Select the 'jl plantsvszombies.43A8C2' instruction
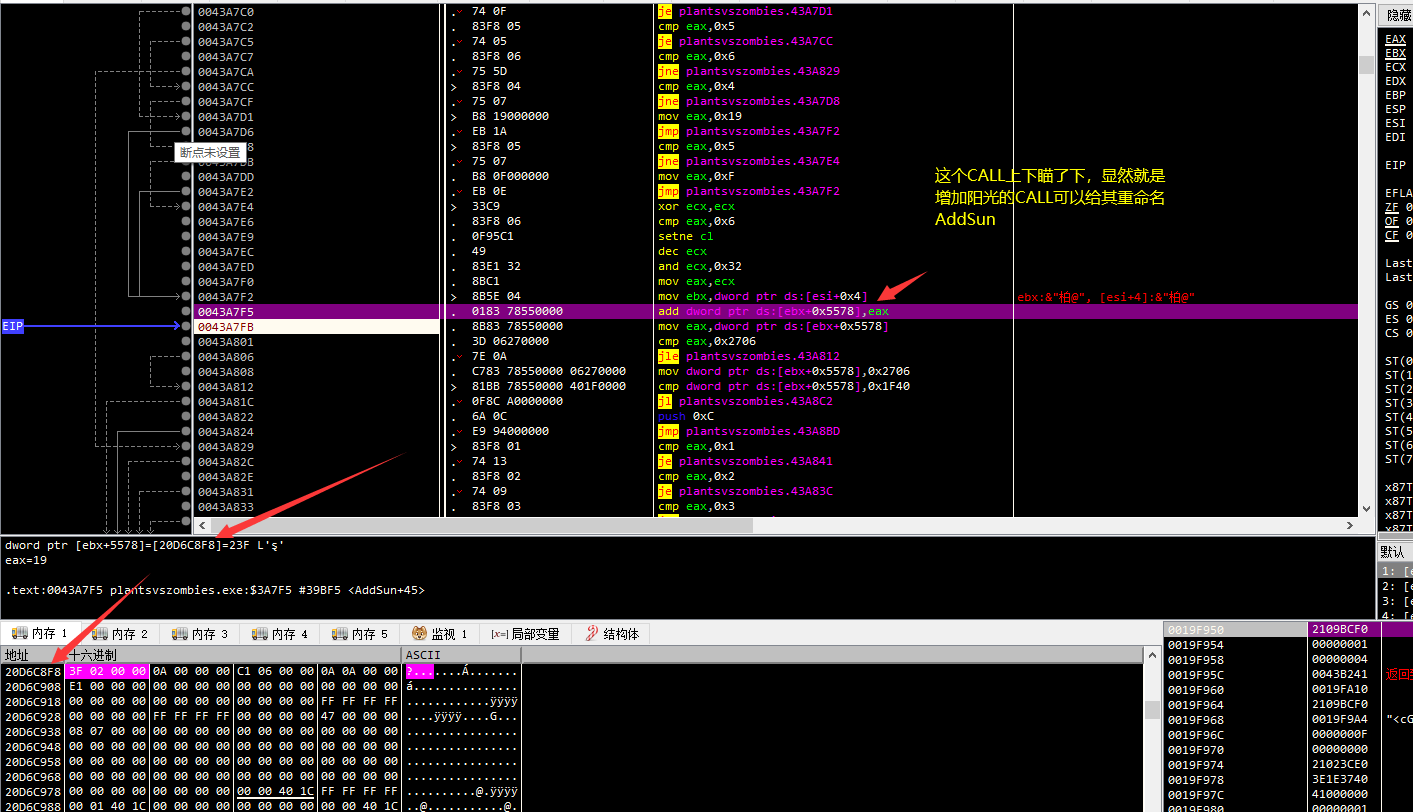 [744, 402]
